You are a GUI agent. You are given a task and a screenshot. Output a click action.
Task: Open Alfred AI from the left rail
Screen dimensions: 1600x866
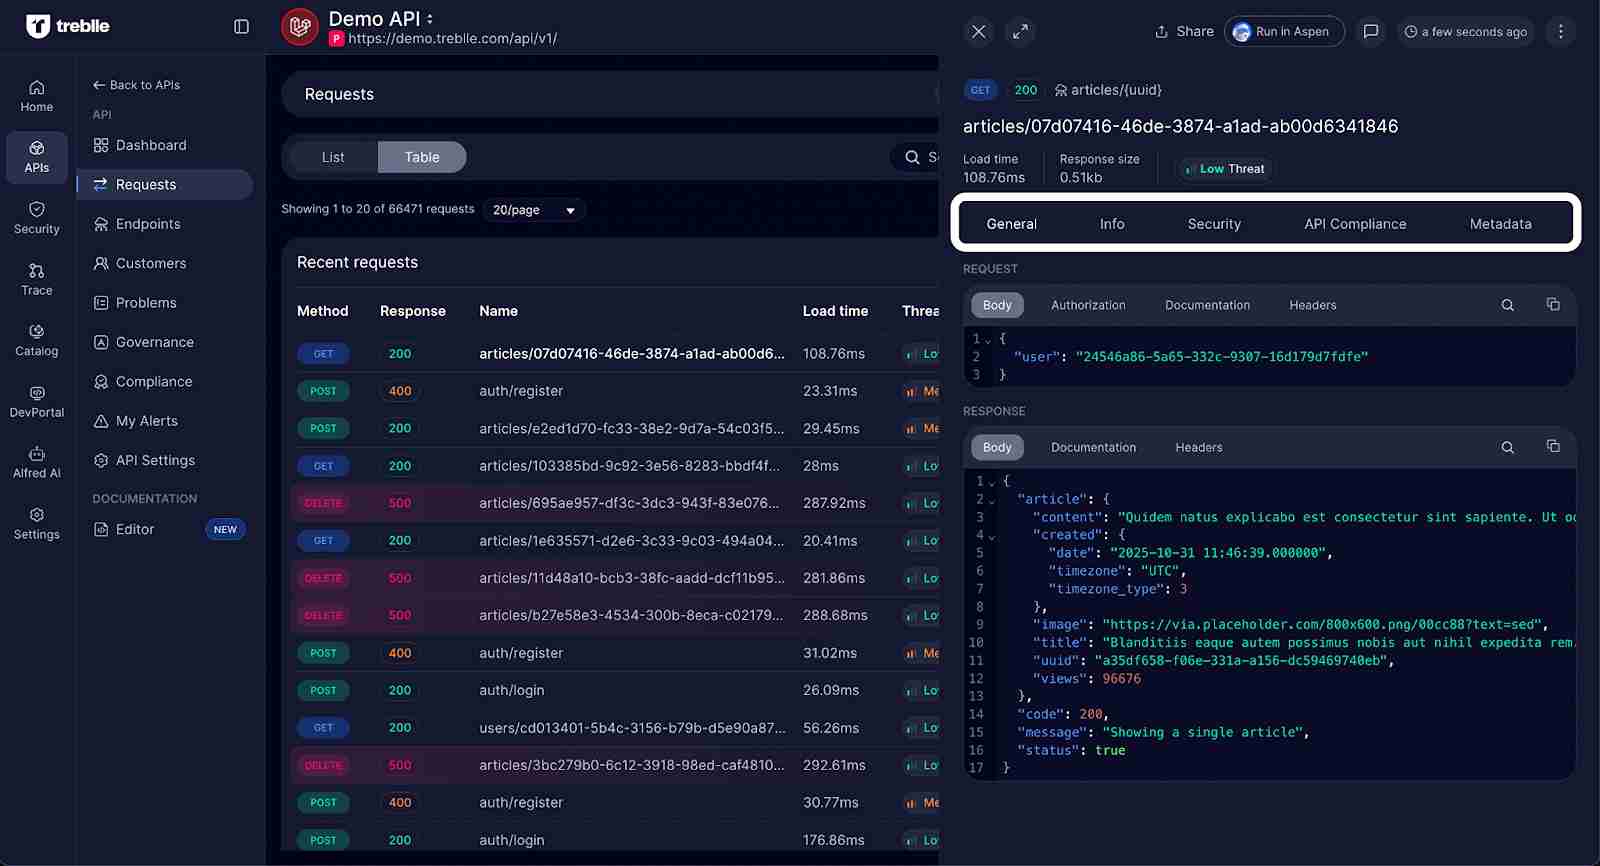click(x=37, y=462)
